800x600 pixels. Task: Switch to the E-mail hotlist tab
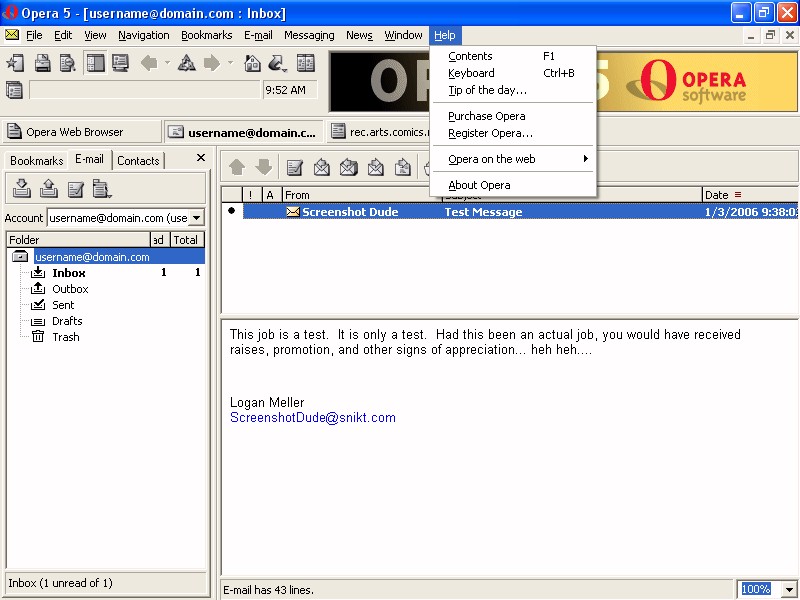[x=89, y=159]
